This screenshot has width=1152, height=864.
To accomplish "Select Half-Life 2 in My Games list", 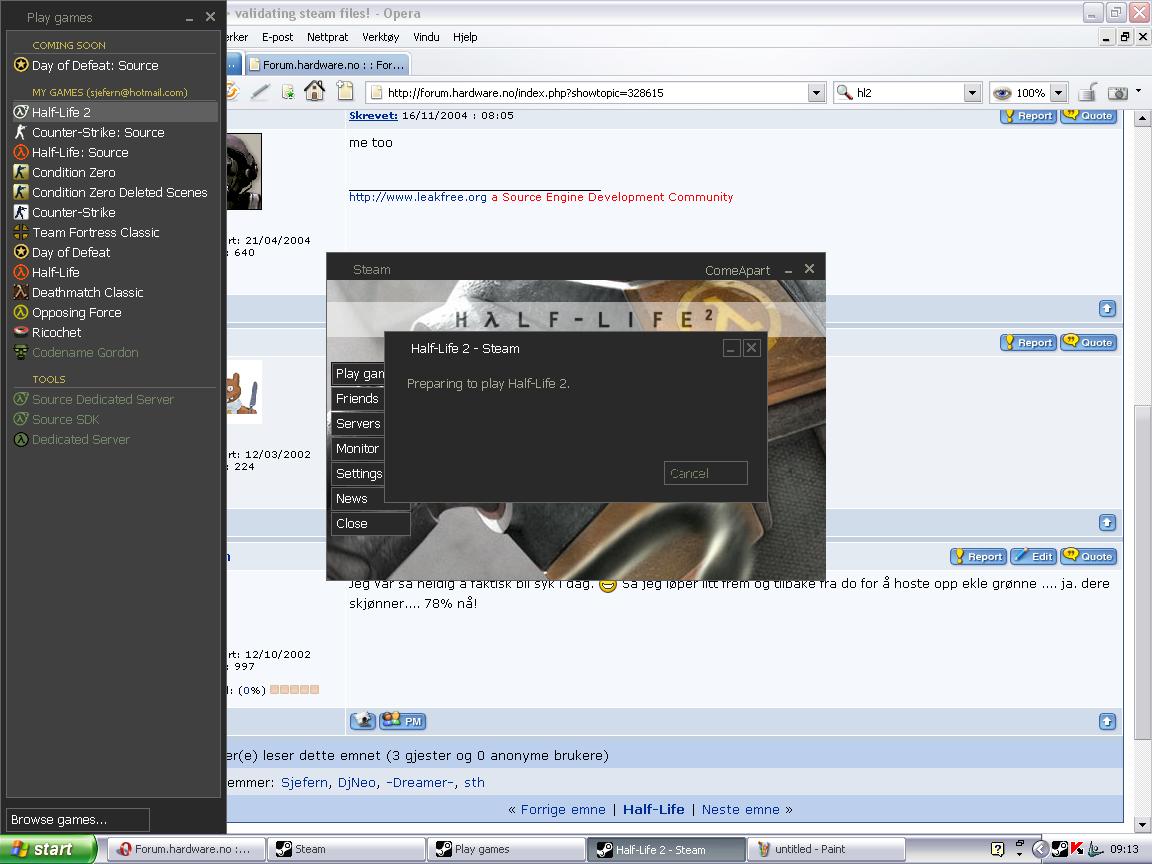I will pyautogui.click(x=115, y=112).
